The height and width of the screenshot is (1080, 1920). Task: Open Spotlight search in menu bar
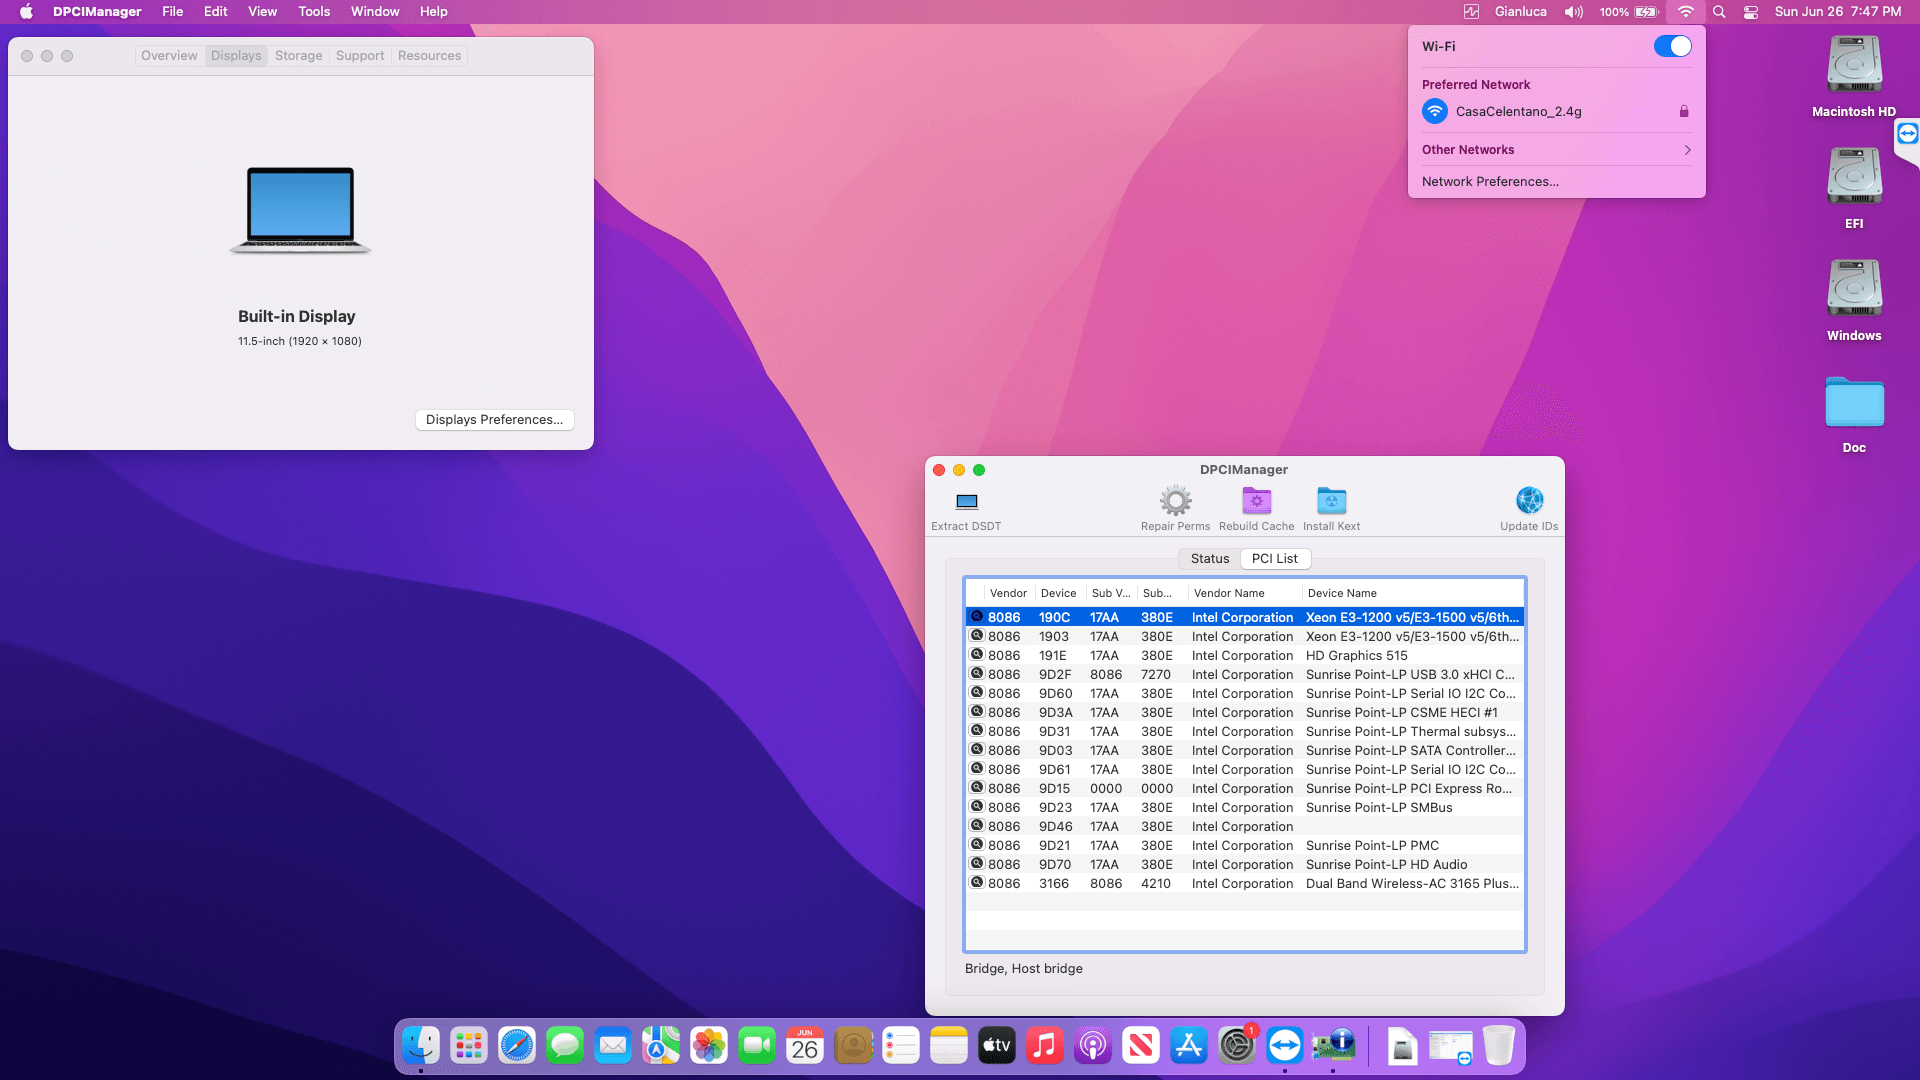tap(1719, 12)
